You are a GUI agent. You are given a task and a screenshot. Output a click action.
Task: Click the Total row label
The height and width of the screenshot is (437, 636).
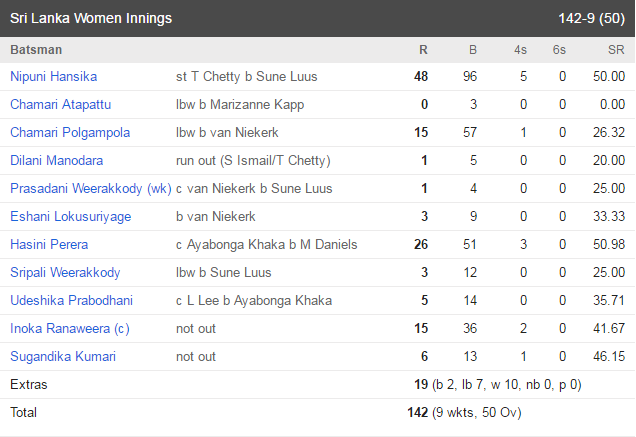tap(24, 412)
